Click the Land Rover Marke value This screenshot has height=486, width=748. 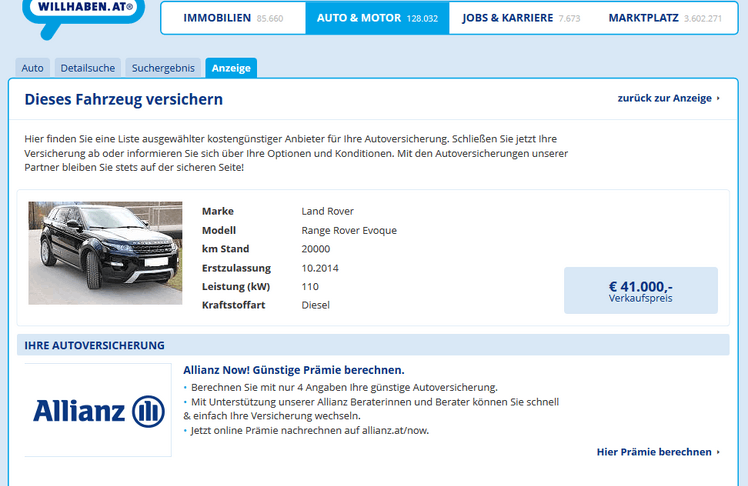tap(327, 211)
